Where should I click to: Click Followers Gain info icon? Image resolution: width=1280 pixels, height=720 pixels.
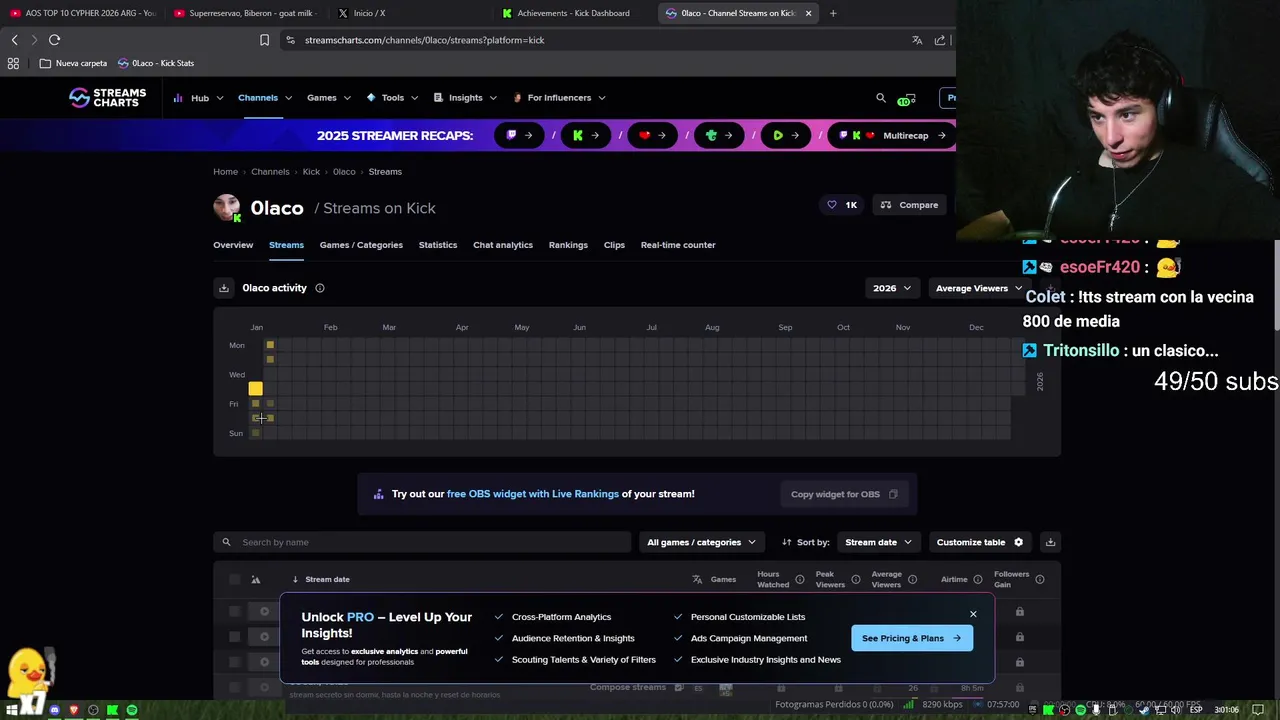click(x=1040, y=579)
